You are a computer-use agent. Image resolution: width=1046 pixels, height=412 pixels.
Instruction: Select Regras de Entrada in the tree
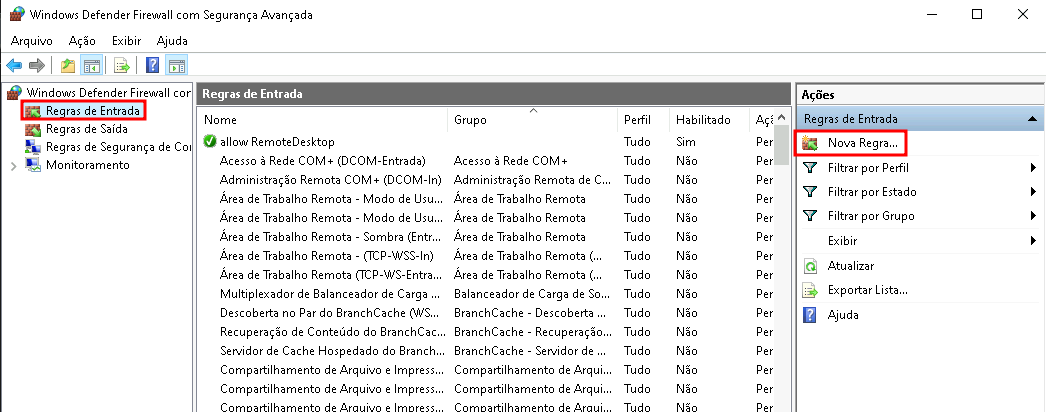click(93, 111)
